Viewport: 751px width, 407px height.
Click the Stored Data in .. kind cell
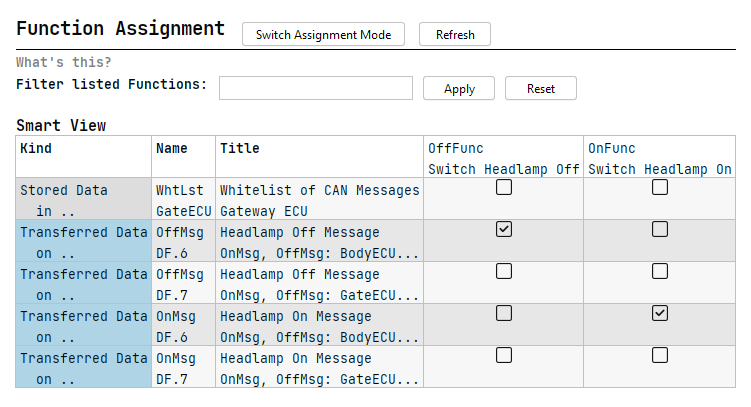(84, 199)
